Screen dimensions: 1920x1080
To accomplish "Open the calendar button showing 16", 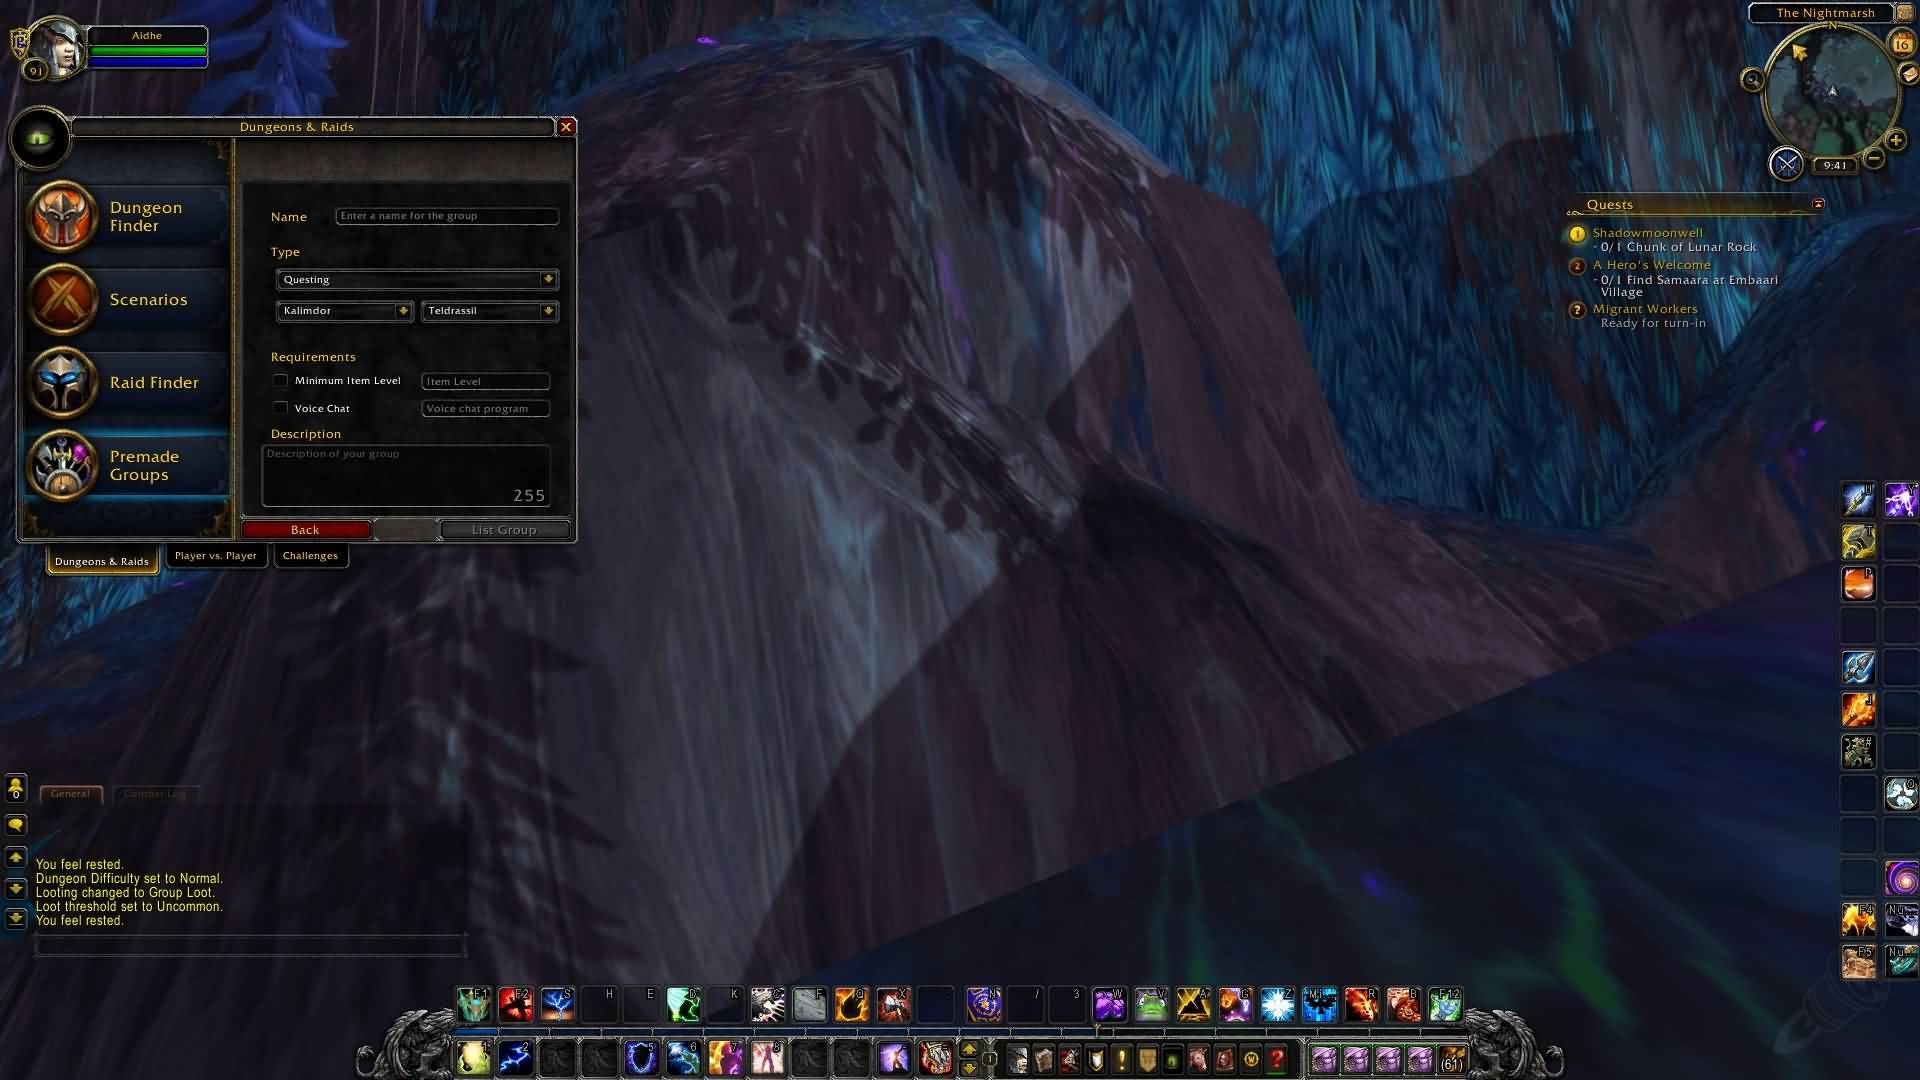I will [1902, 43].
